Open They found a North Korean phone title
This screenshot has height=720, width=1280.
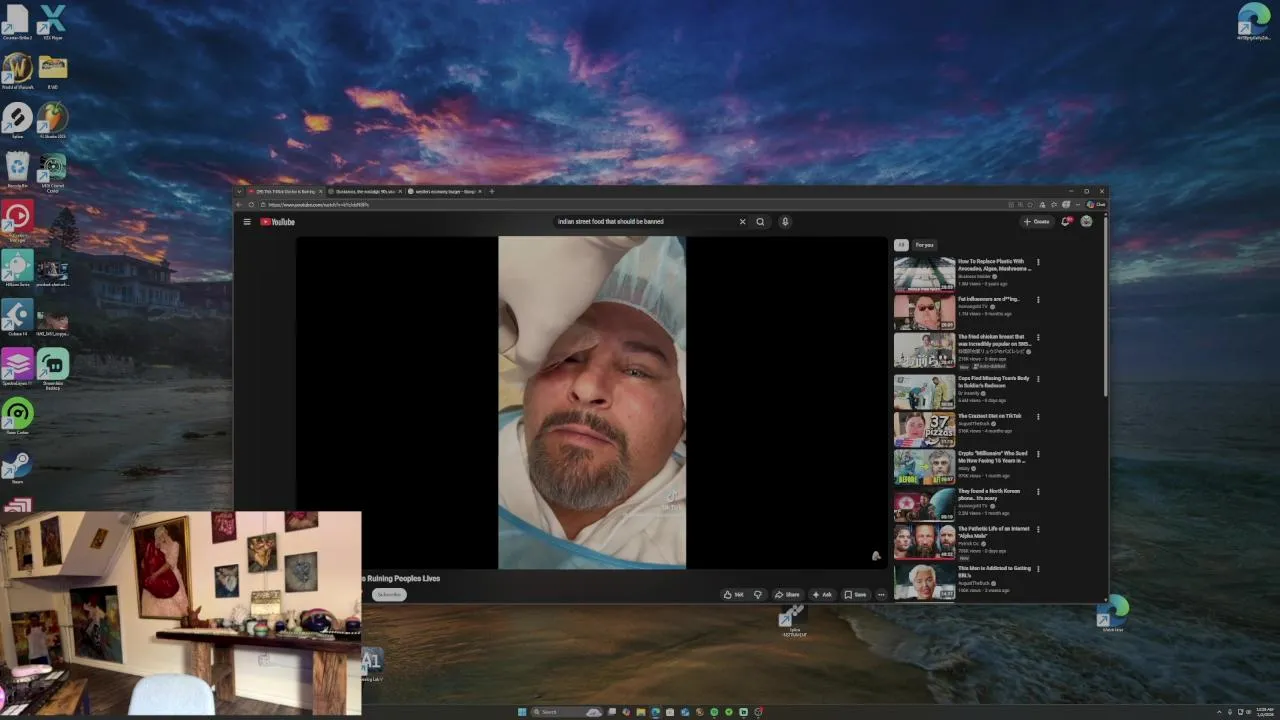tap(989, 494)
